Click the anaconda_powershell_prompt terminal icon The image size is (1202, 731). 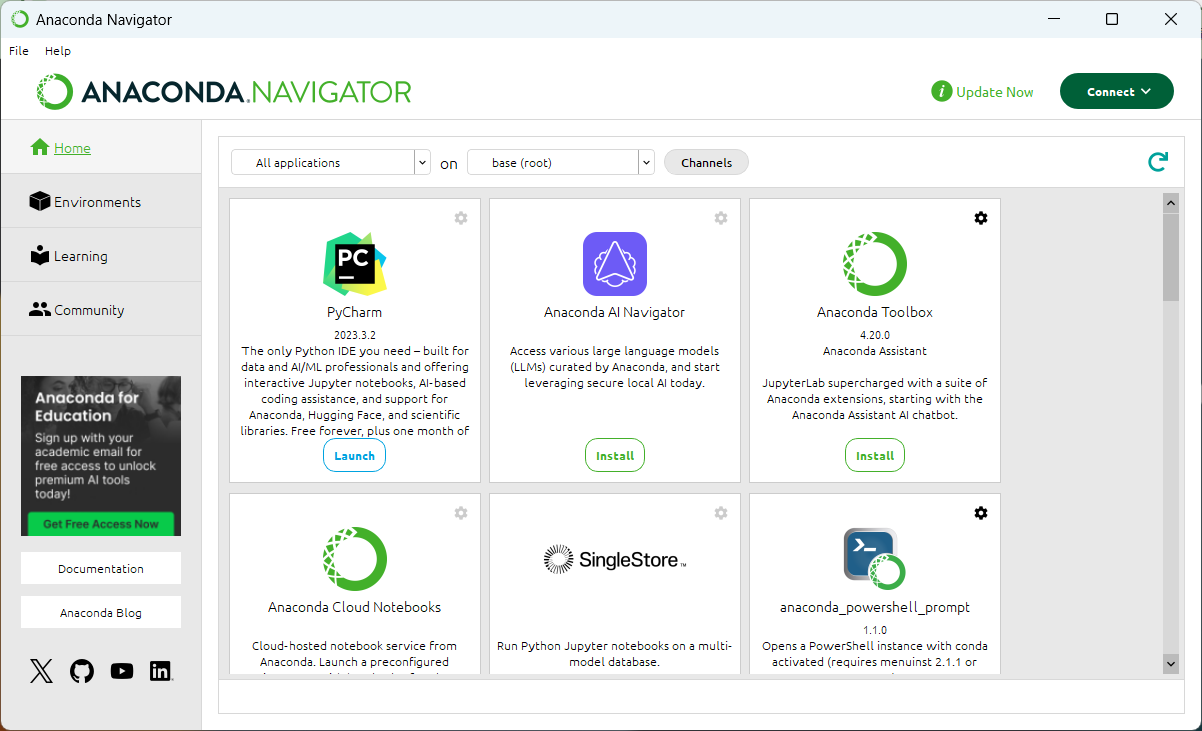(x=875, y=559)
